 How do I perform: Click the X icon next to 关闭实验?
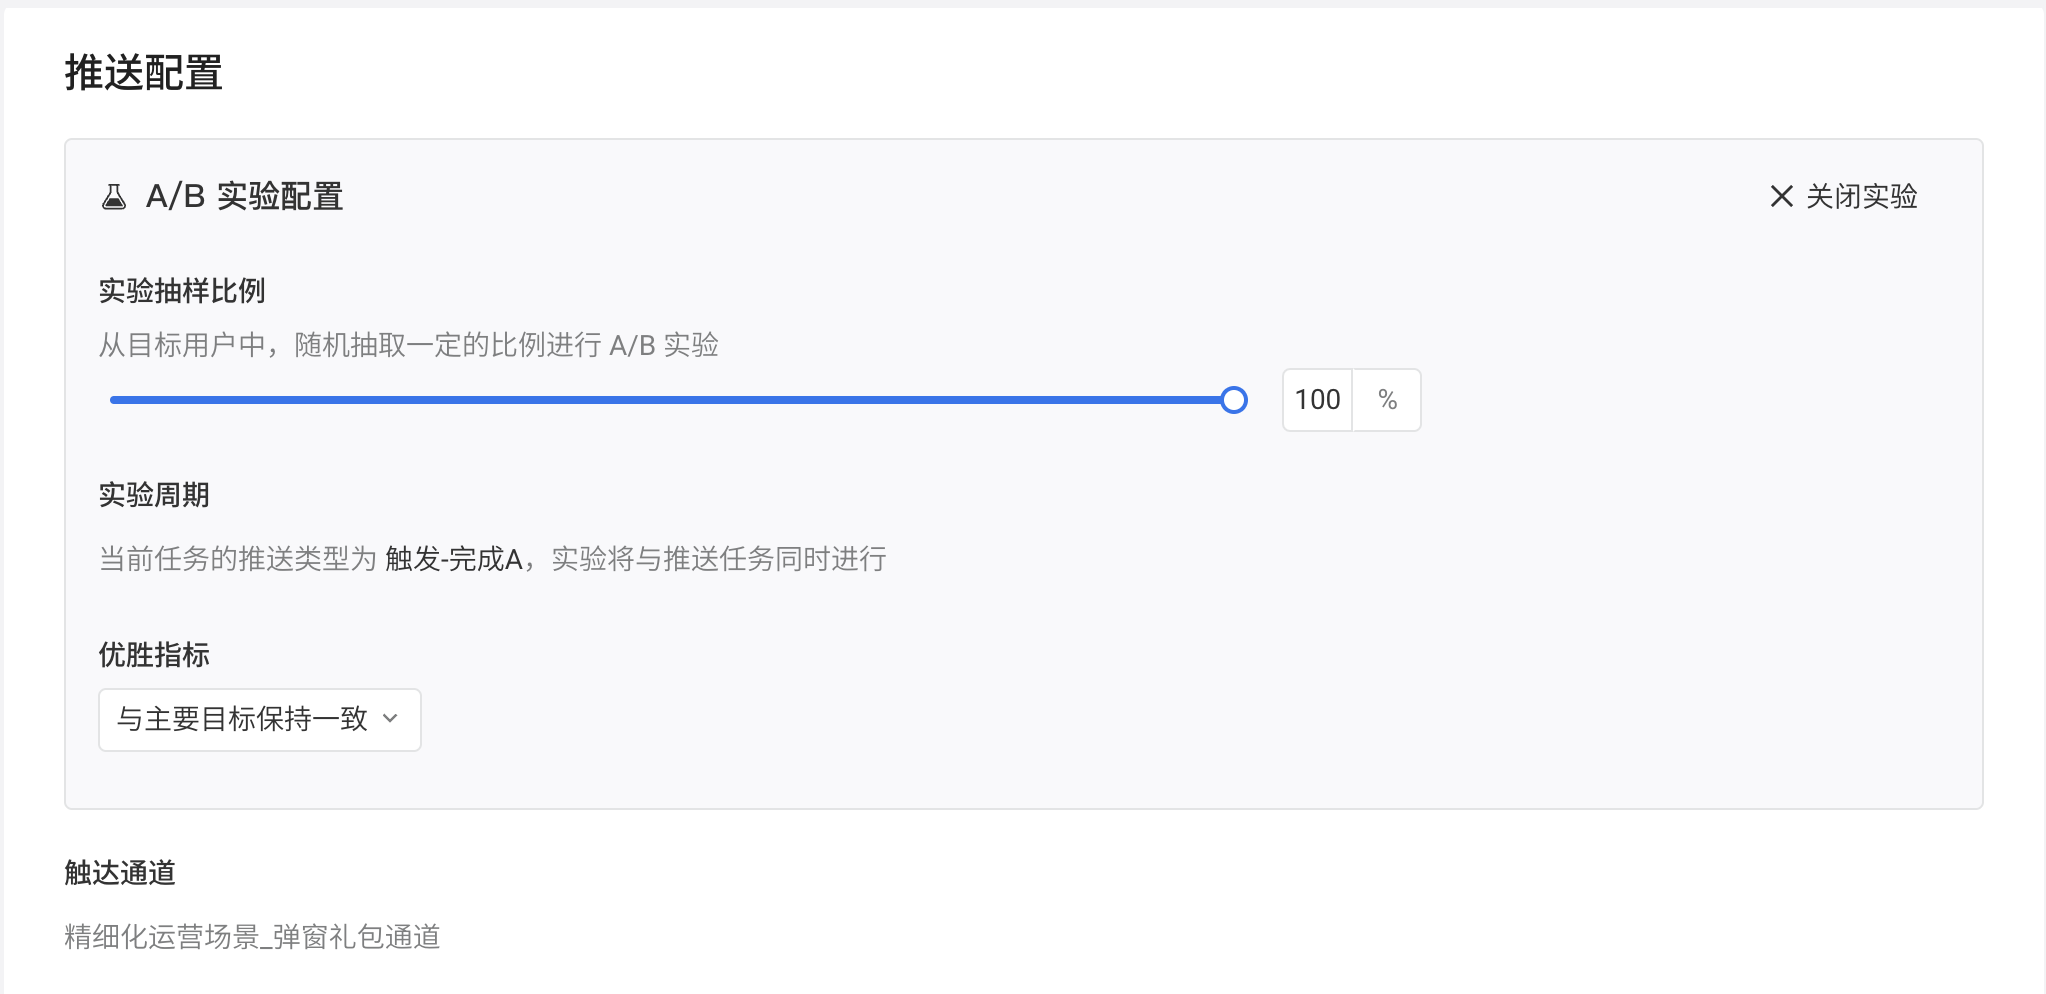pos(1781,196)
